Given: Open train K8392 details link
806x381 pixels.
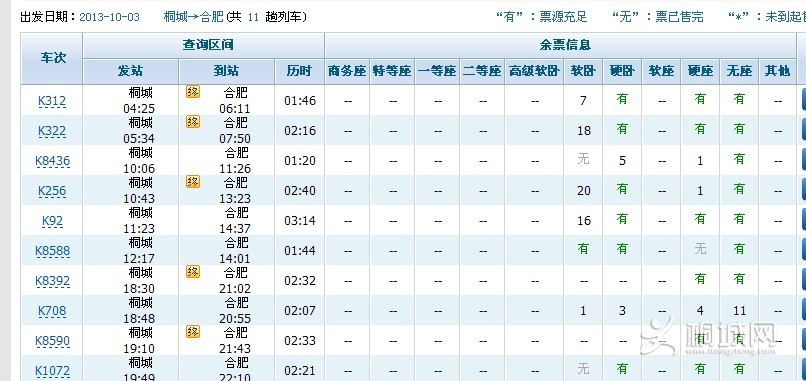Looking at the screenshot, I should (x=52, y=281).
